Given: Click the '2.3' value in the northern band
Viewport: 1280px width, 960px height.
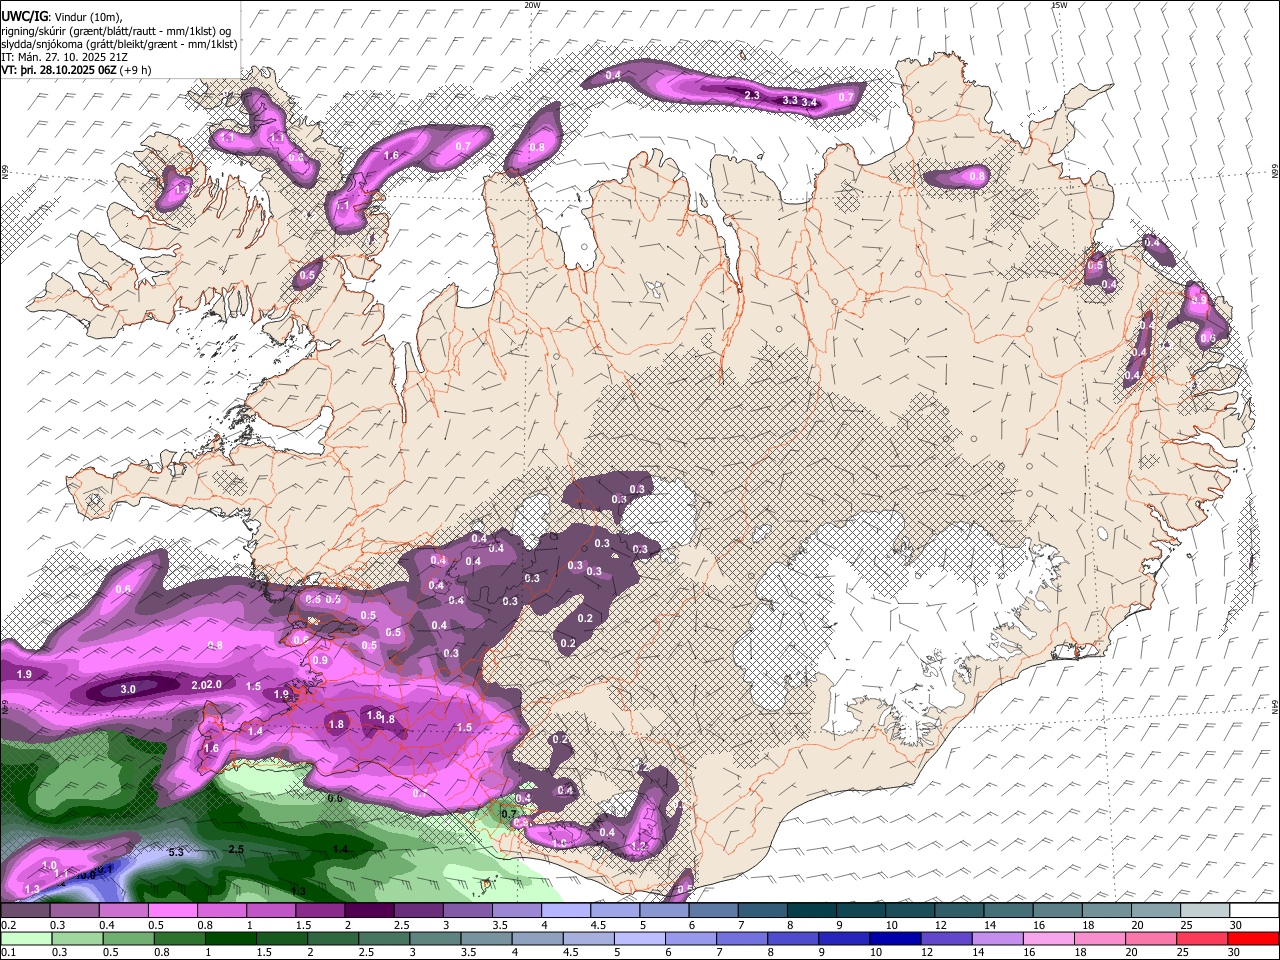Looking at the screenshot, I should tap(753, 96).
